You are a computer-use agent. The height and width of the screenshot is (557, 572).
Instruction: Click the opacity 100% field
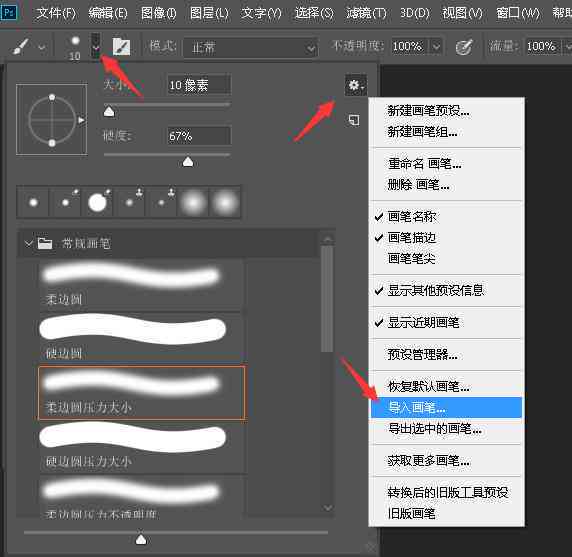click(x=408, y=46)
